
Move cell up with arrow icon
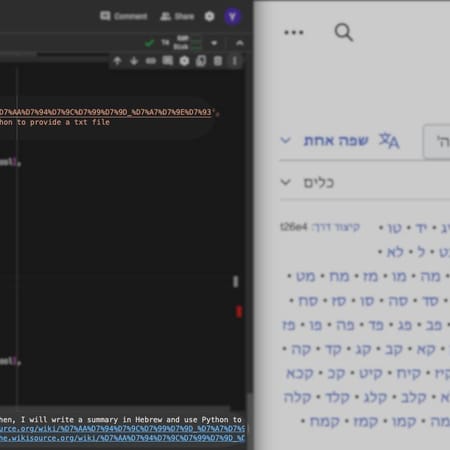coord(117,61)
